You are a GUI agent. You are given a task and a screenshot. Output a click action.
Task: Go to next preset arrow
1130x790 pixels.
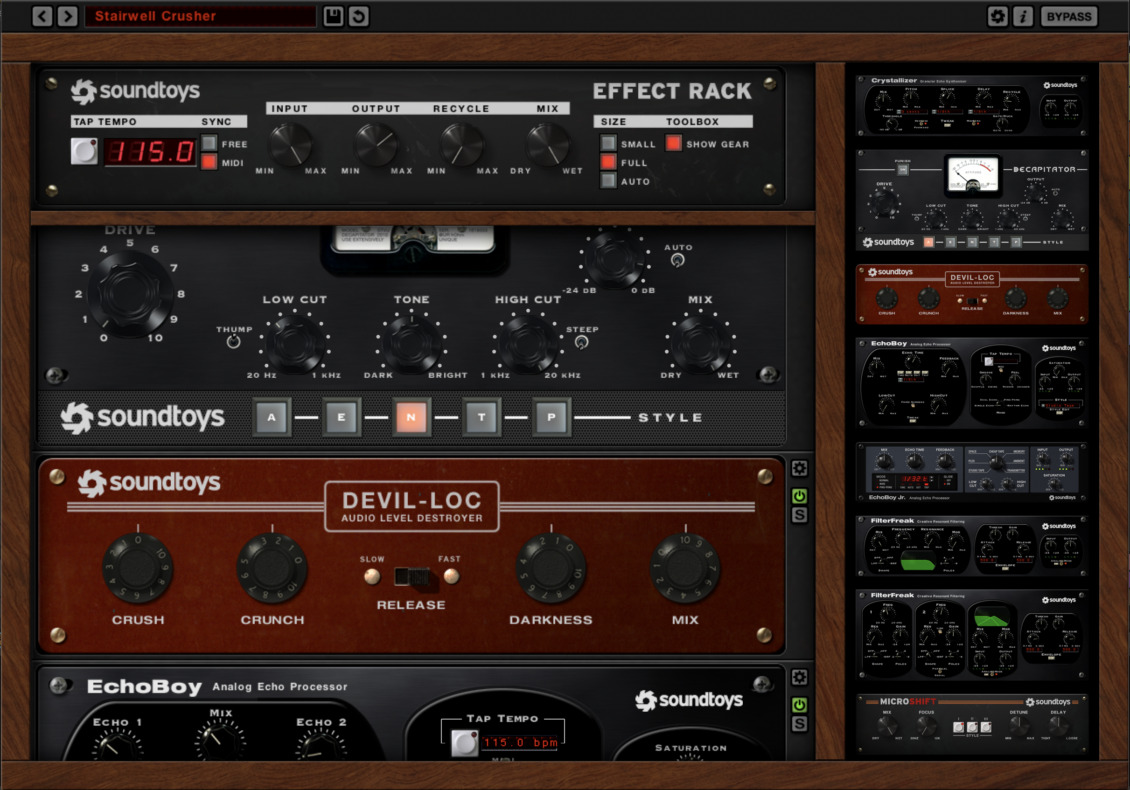coord(67,16)
